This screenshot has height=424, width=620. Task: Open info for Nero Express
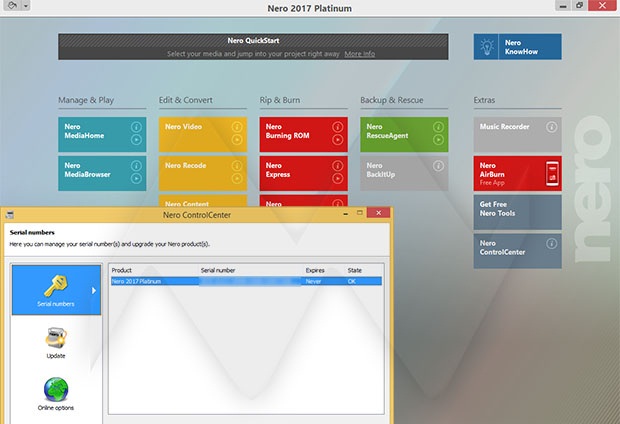[338, 166]
